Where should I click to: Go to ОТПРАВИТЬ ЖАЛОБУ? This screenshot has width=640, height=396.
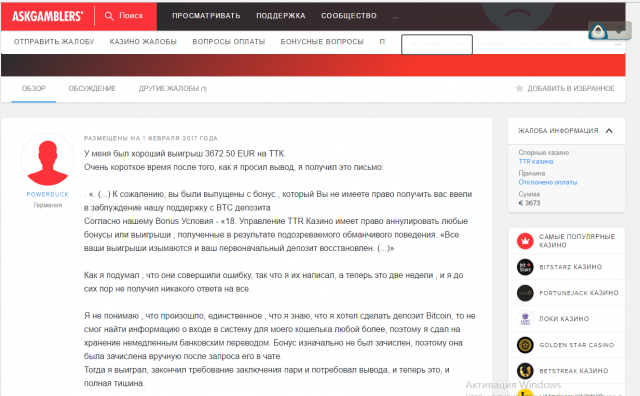pos(54,42)
